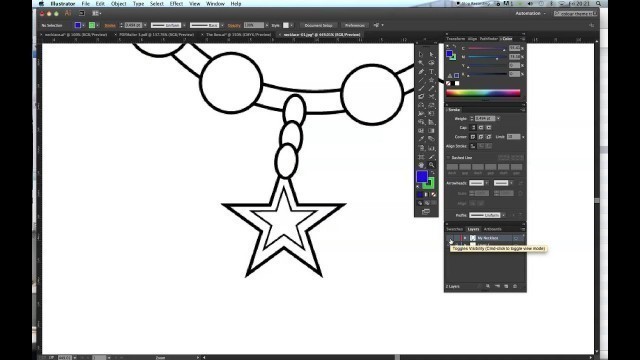Open stroke color dropdown in control bar

point(98,25)
